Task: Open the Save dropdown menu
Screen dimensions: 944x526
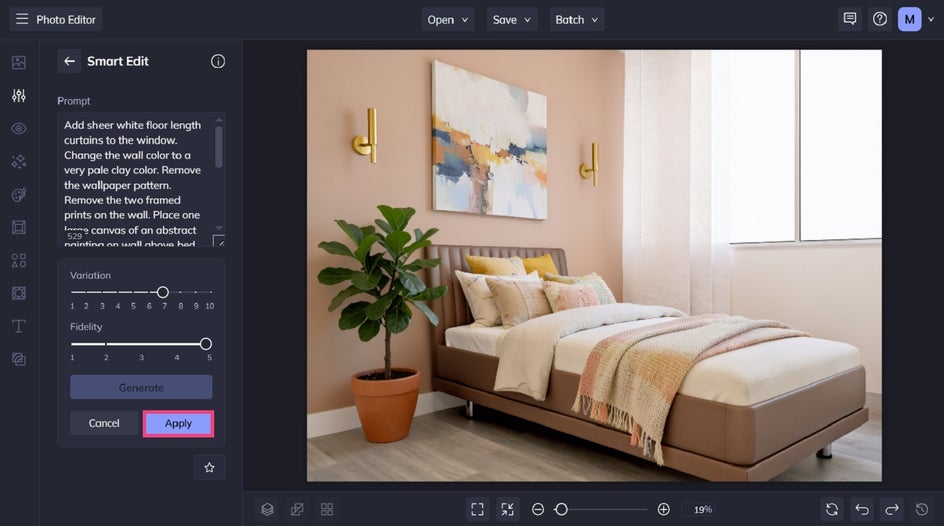Action: [512, 19]
